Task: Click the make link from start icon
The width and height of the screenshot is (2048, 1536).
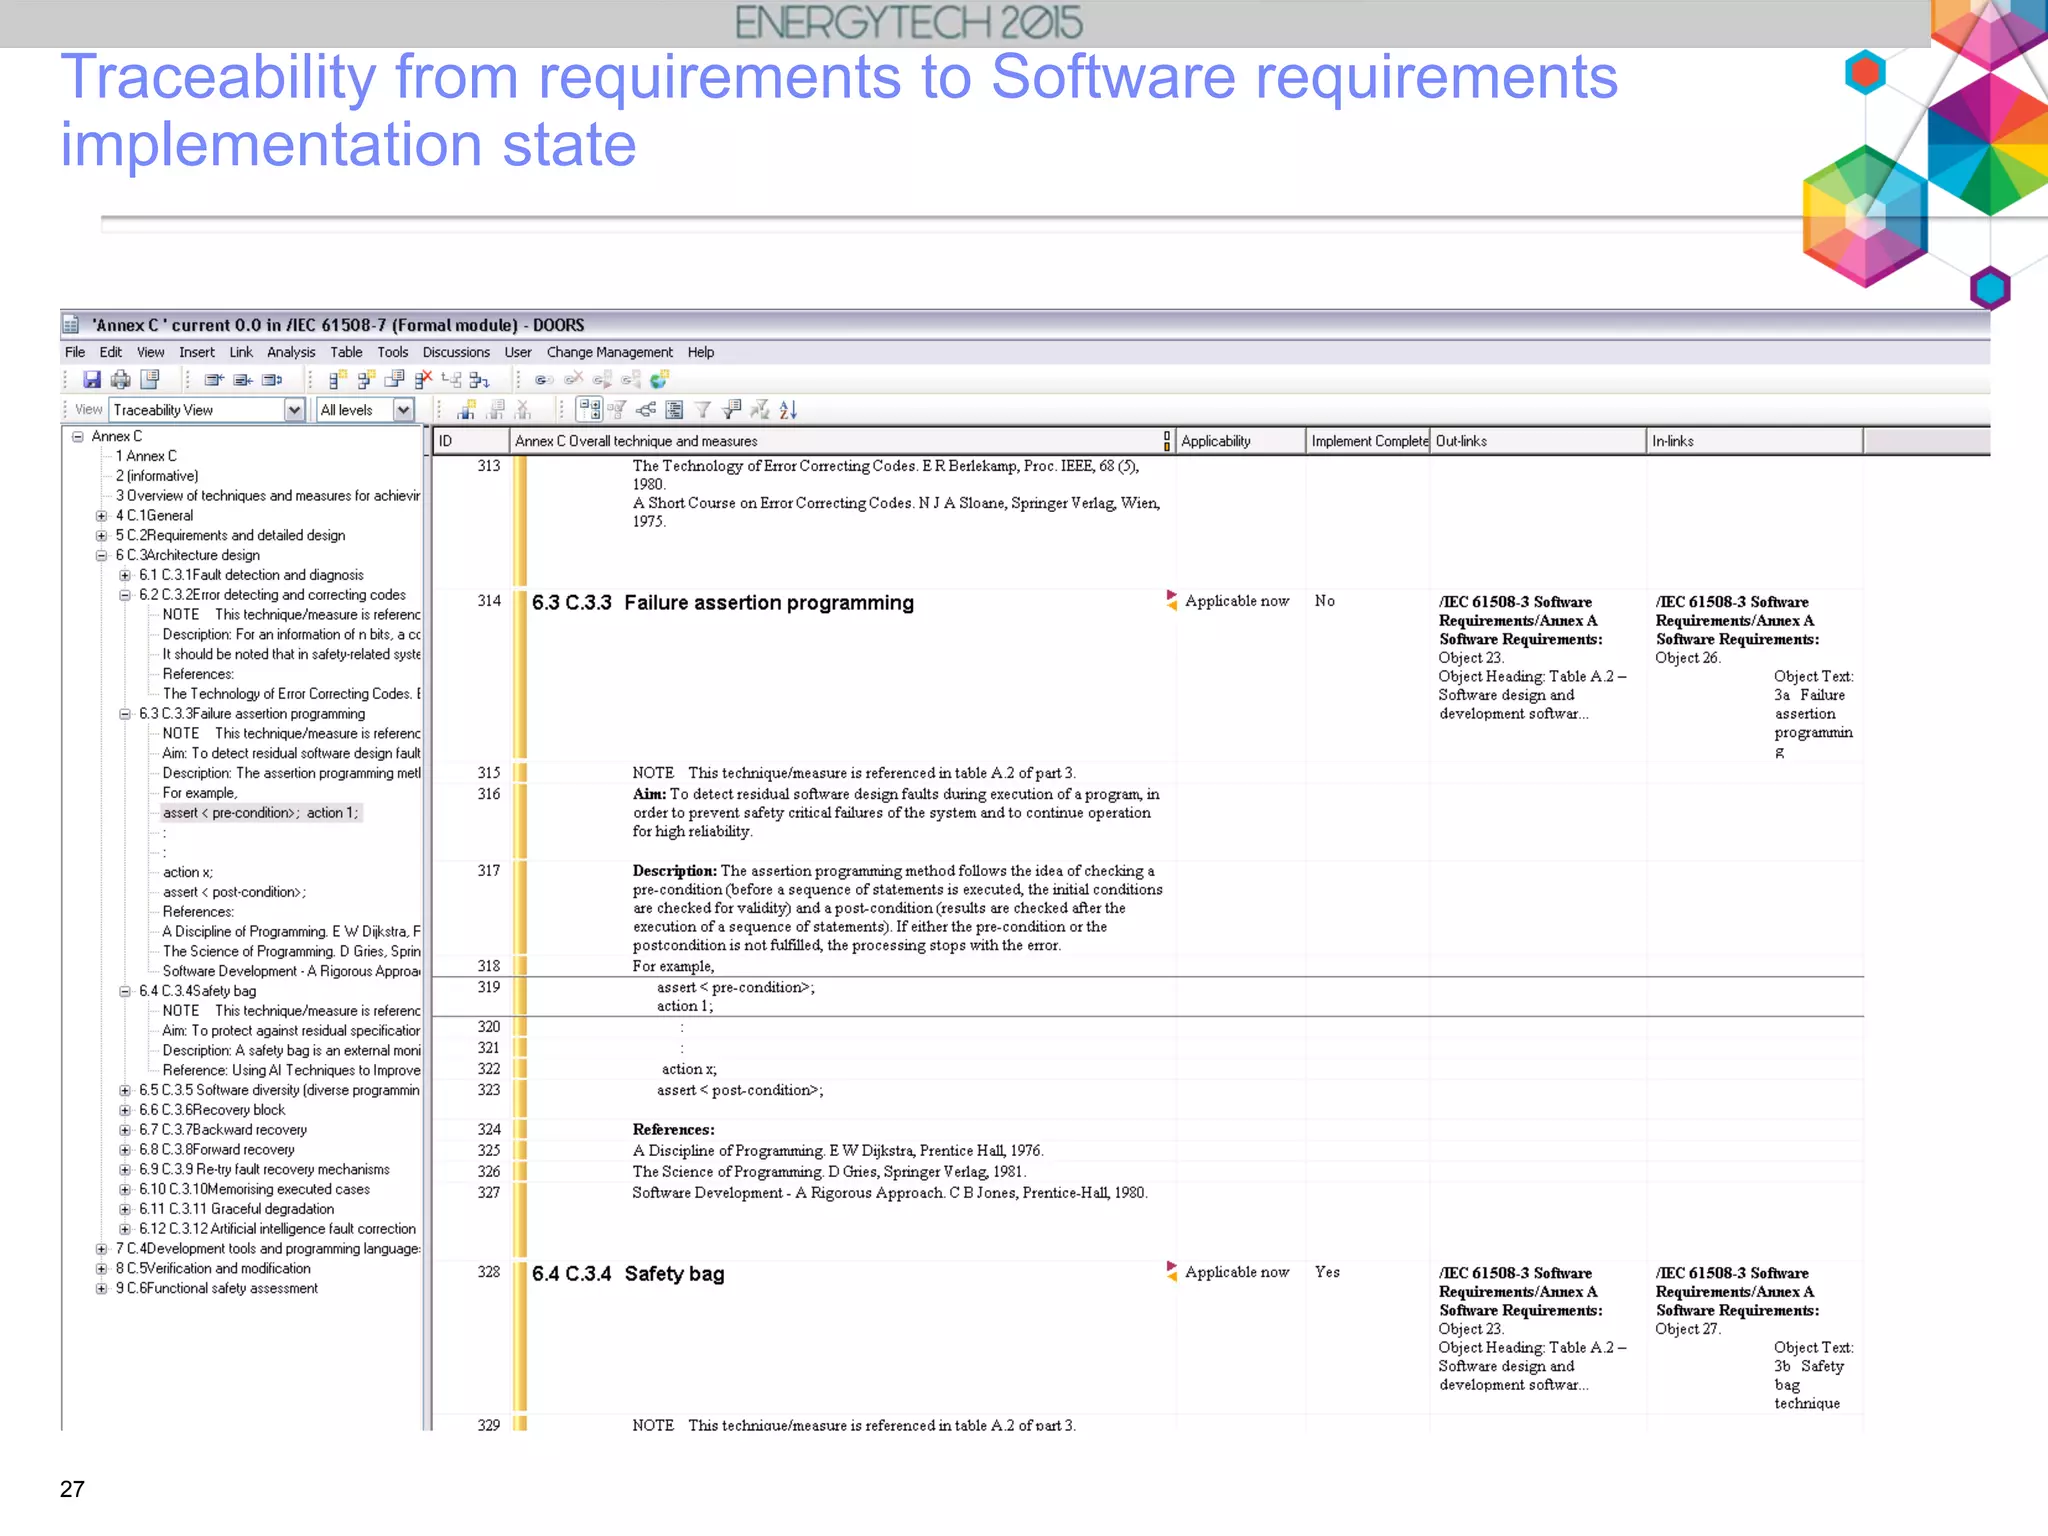Action: pos(602,379)
